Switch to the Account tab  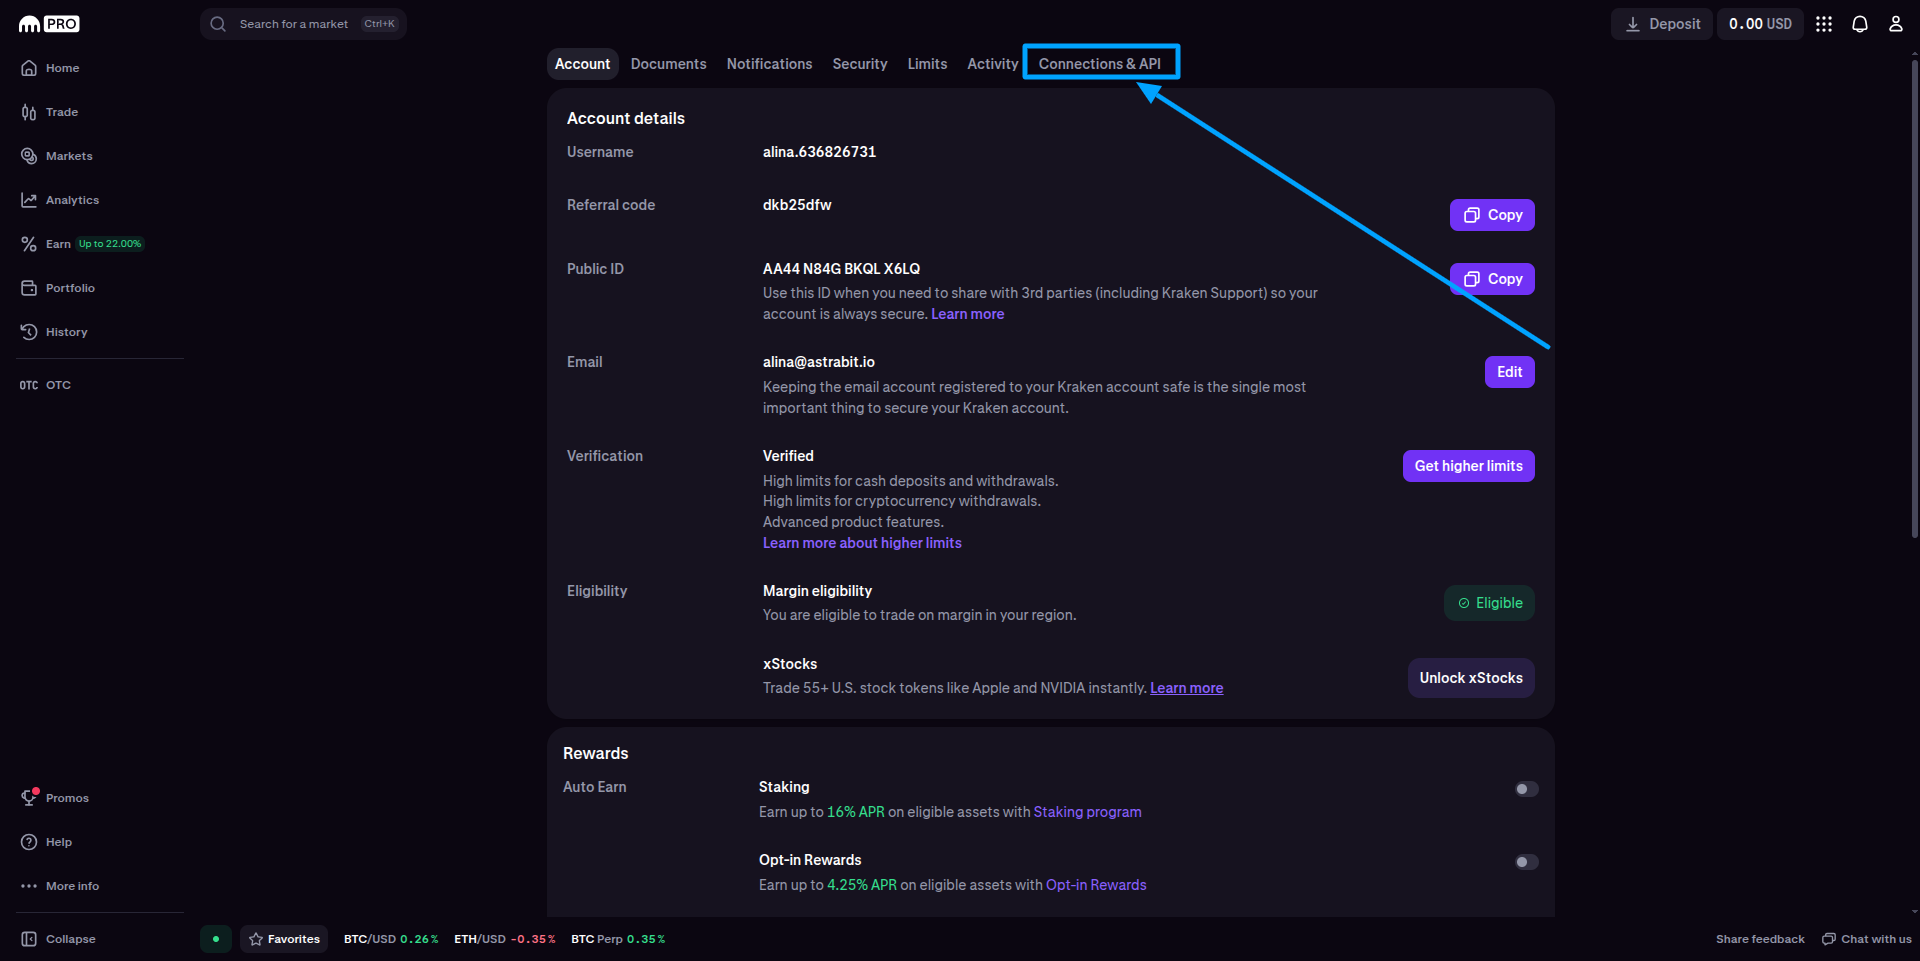pyautogui.click(x=582, y=64)
